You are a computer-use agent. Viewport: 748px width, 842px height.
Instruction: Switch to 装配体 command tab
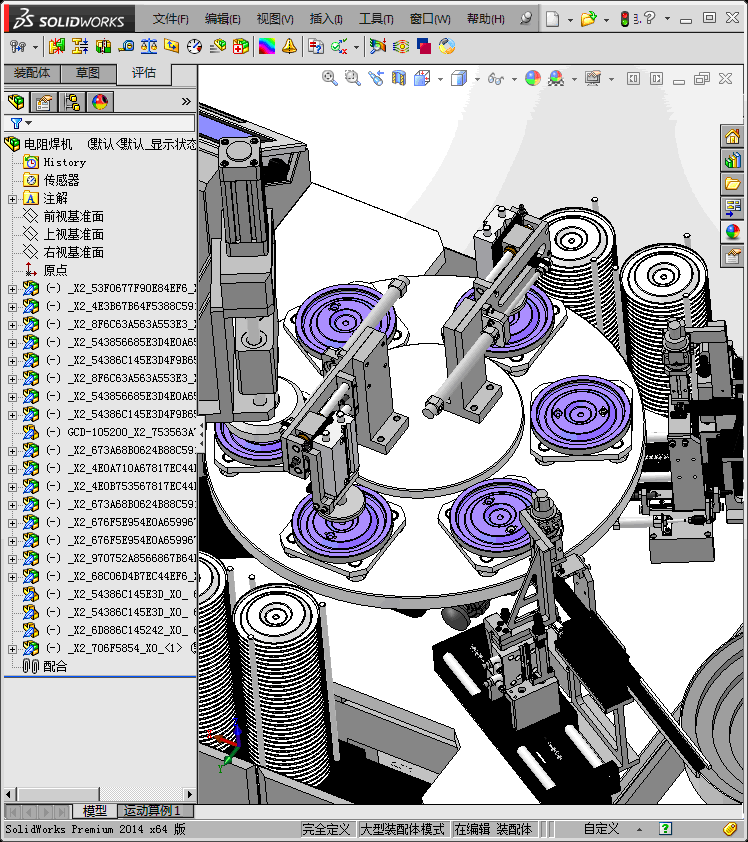(x=32, y=73)
